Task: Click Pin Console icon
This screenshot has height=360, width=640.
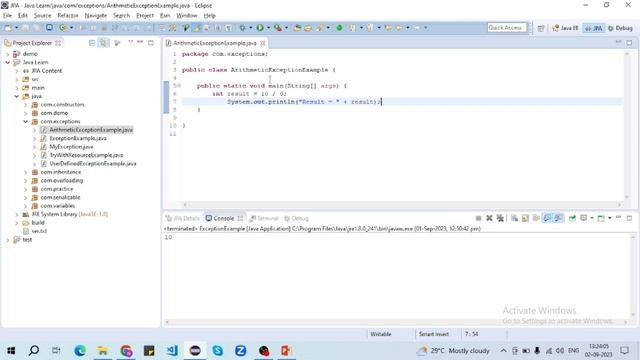Action: pos(572,218)
